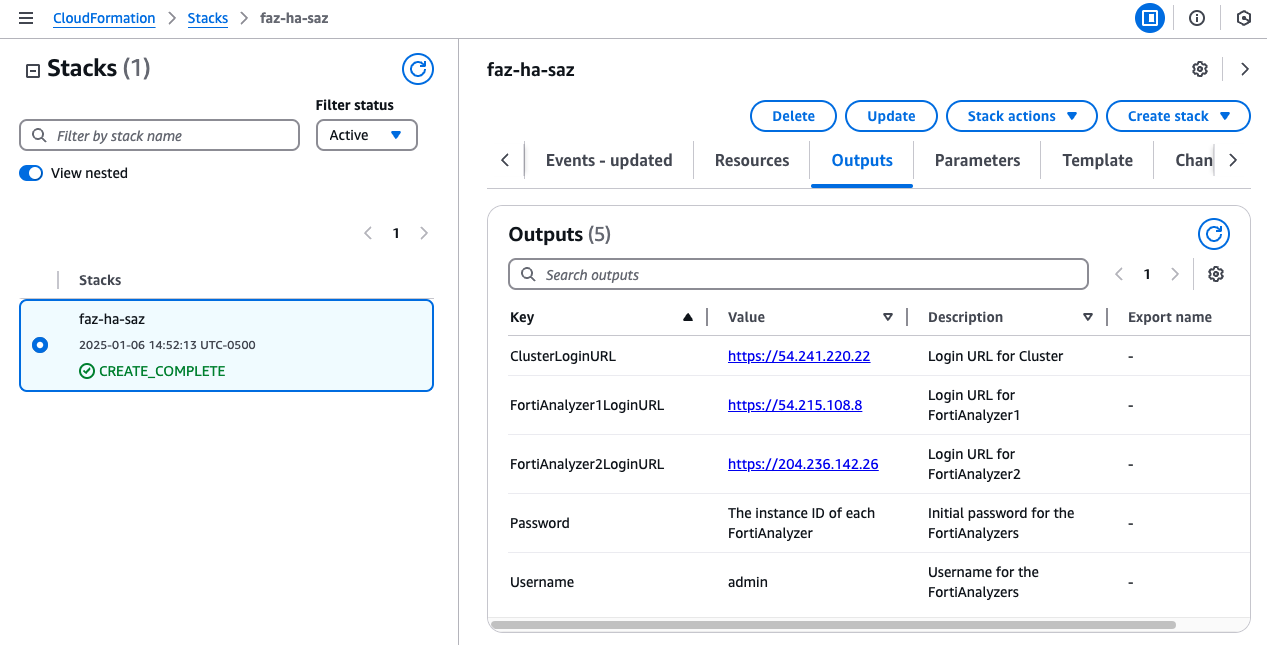
Task: Click the Filter by stack name field
Action: pyautogui.click(x=160, y=135)
